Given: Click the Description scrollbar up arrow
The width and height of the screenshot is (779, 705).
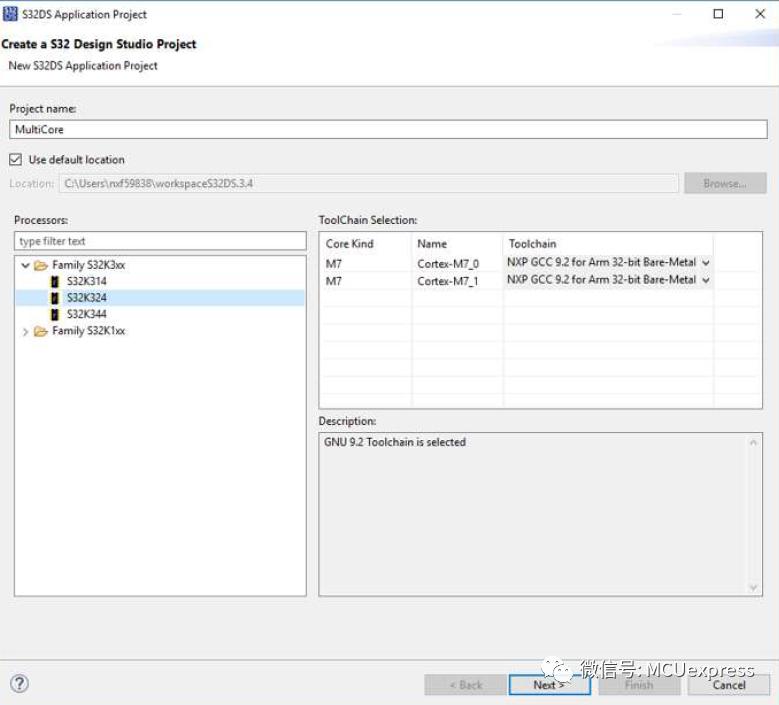Looking at the screenshot, I should [x=753, y=442].
